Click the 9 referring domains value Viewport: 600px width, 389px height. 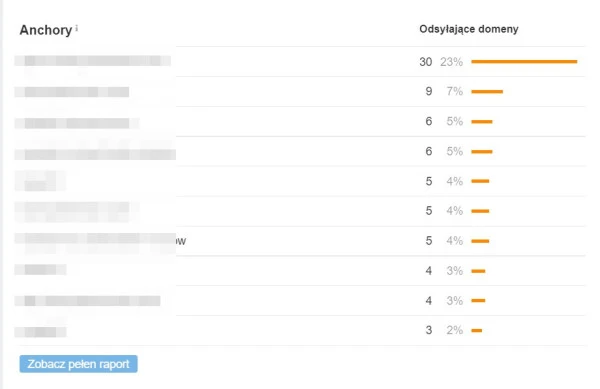click(x=429, y=91)
